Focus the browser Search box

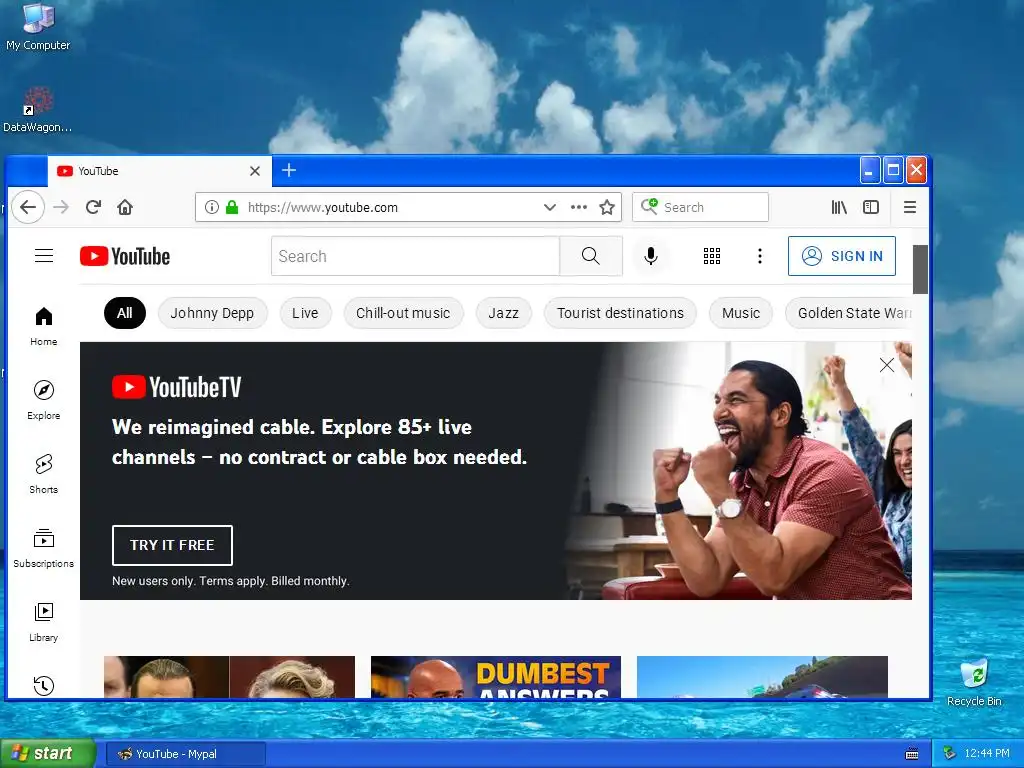pos(700,207)
